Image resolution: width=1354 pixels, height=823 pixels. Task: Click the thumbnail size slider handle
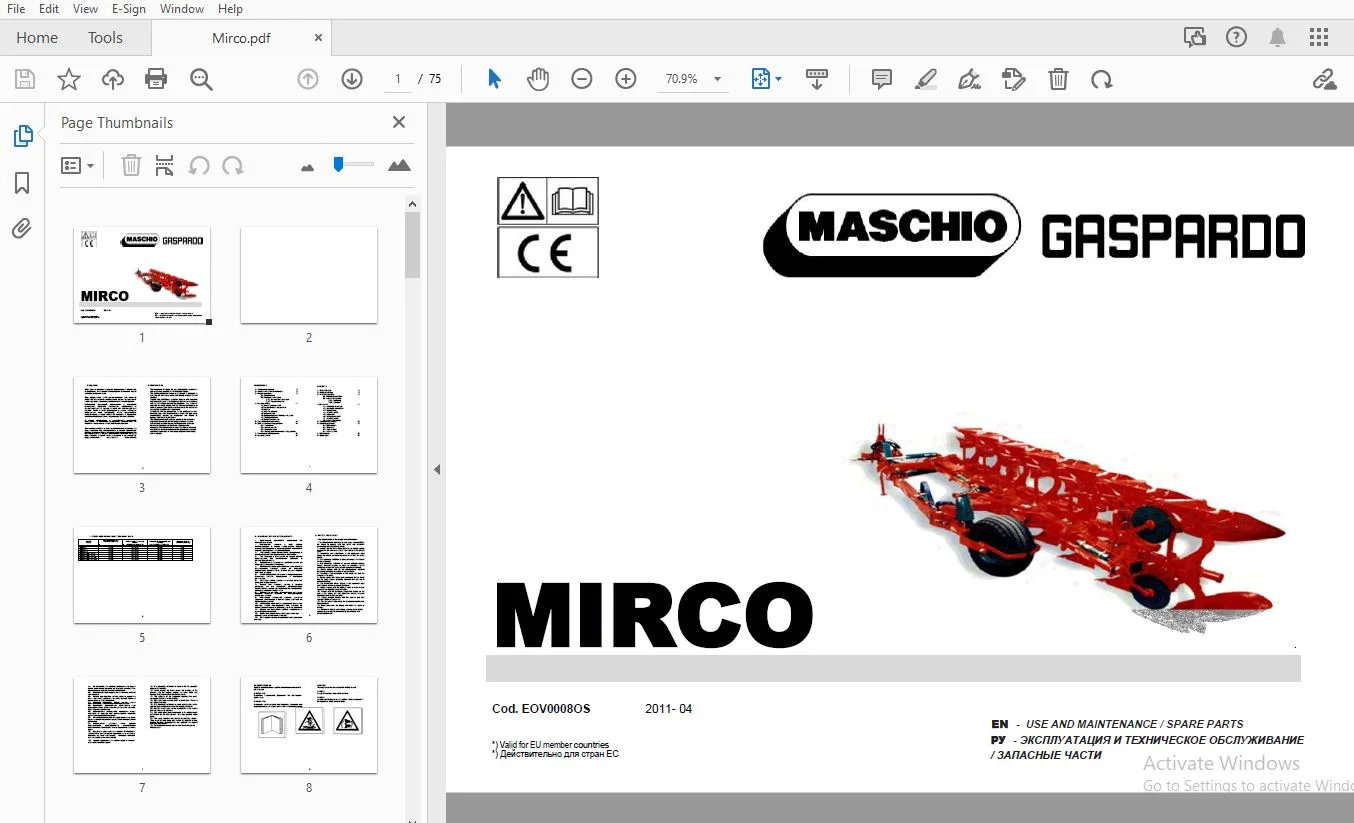pos(339,164)
